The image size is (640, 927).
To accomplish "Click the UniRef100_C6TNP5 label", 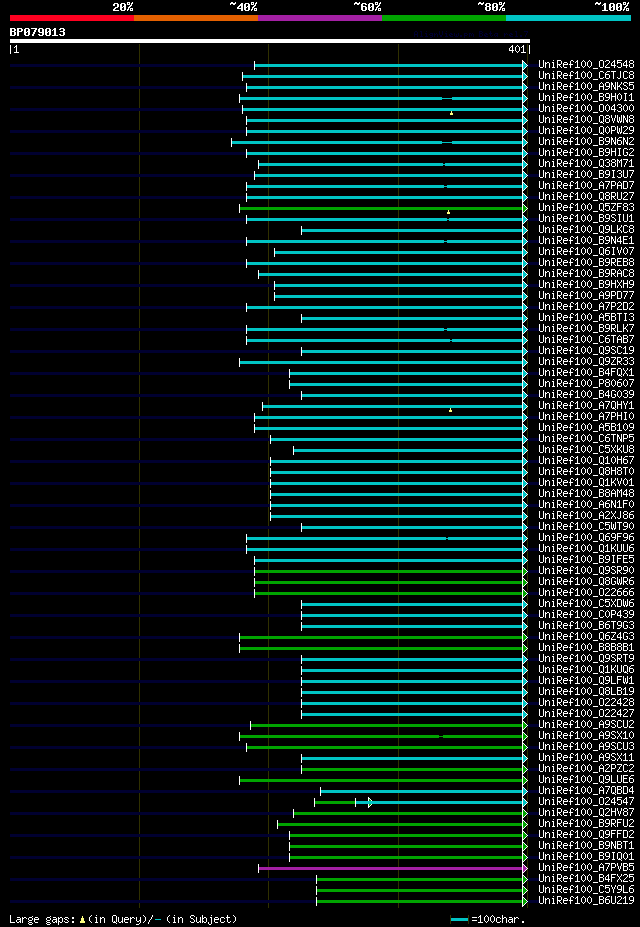I will (x=586, y=439).
